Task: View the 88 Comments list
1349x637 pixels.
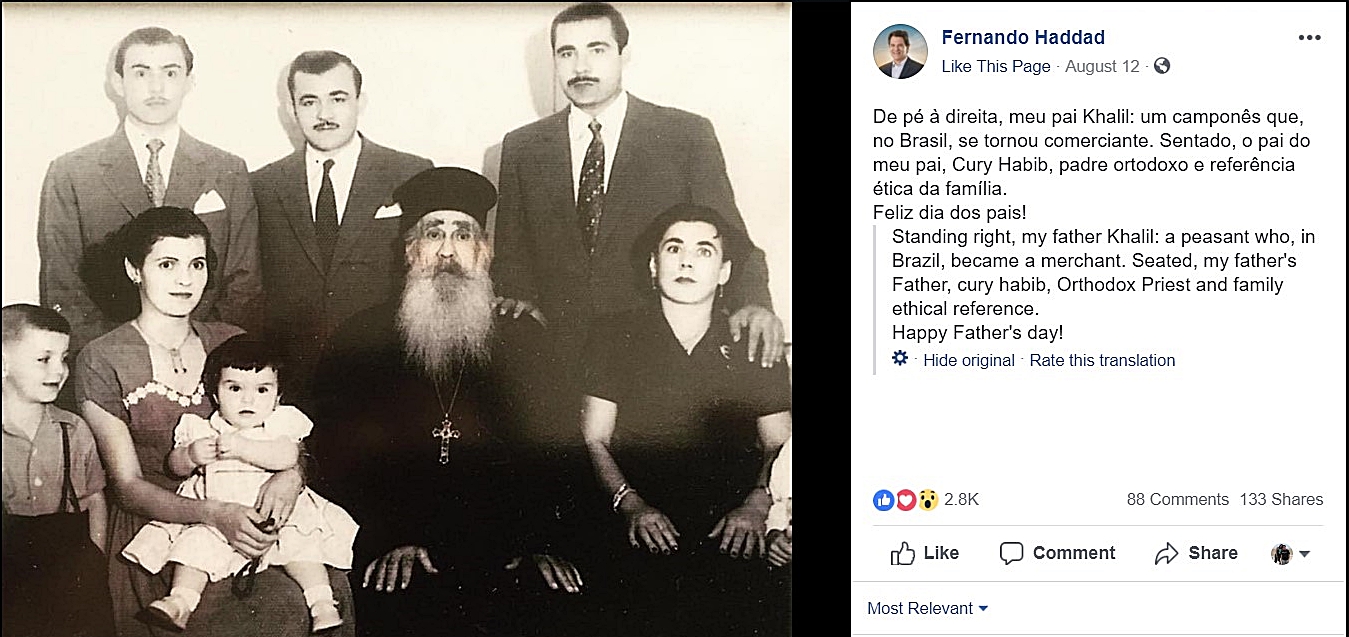Action: pyautogui.click(x=1178, y=499)
